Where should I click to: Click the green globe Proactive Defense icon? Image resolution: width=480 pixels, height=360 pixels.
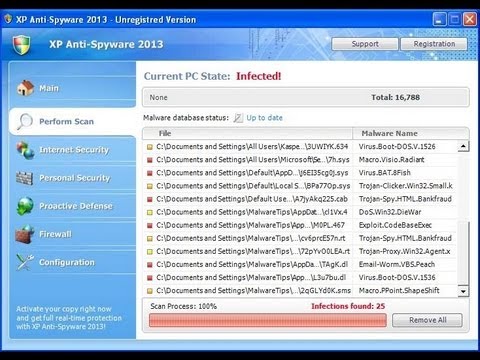(25, 206)
